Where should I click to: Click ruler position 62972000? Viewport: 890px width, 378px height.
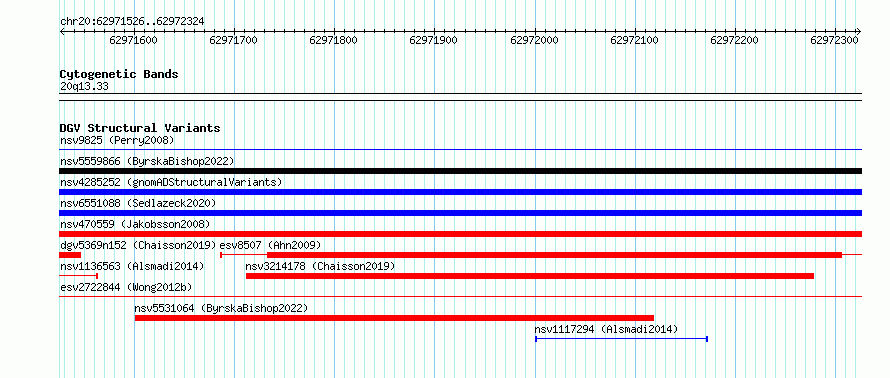point(534,40)
